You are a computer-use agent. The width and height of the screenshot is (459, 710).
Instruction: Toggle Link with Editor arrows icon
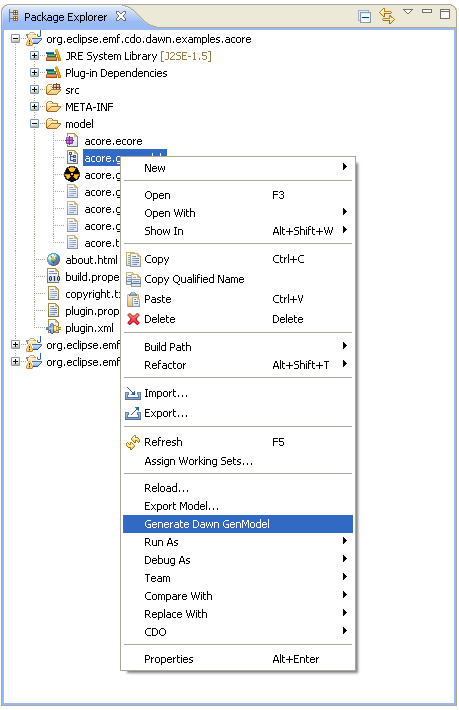point(387,16)
